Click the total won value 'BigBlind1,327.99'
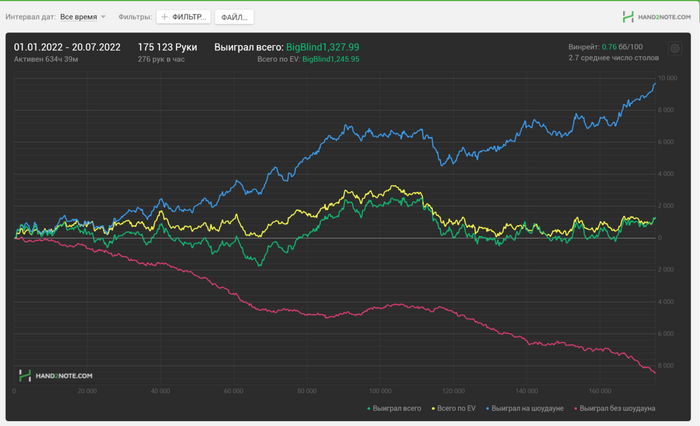This screenshot has height=426, width=700. coord(322,47)
